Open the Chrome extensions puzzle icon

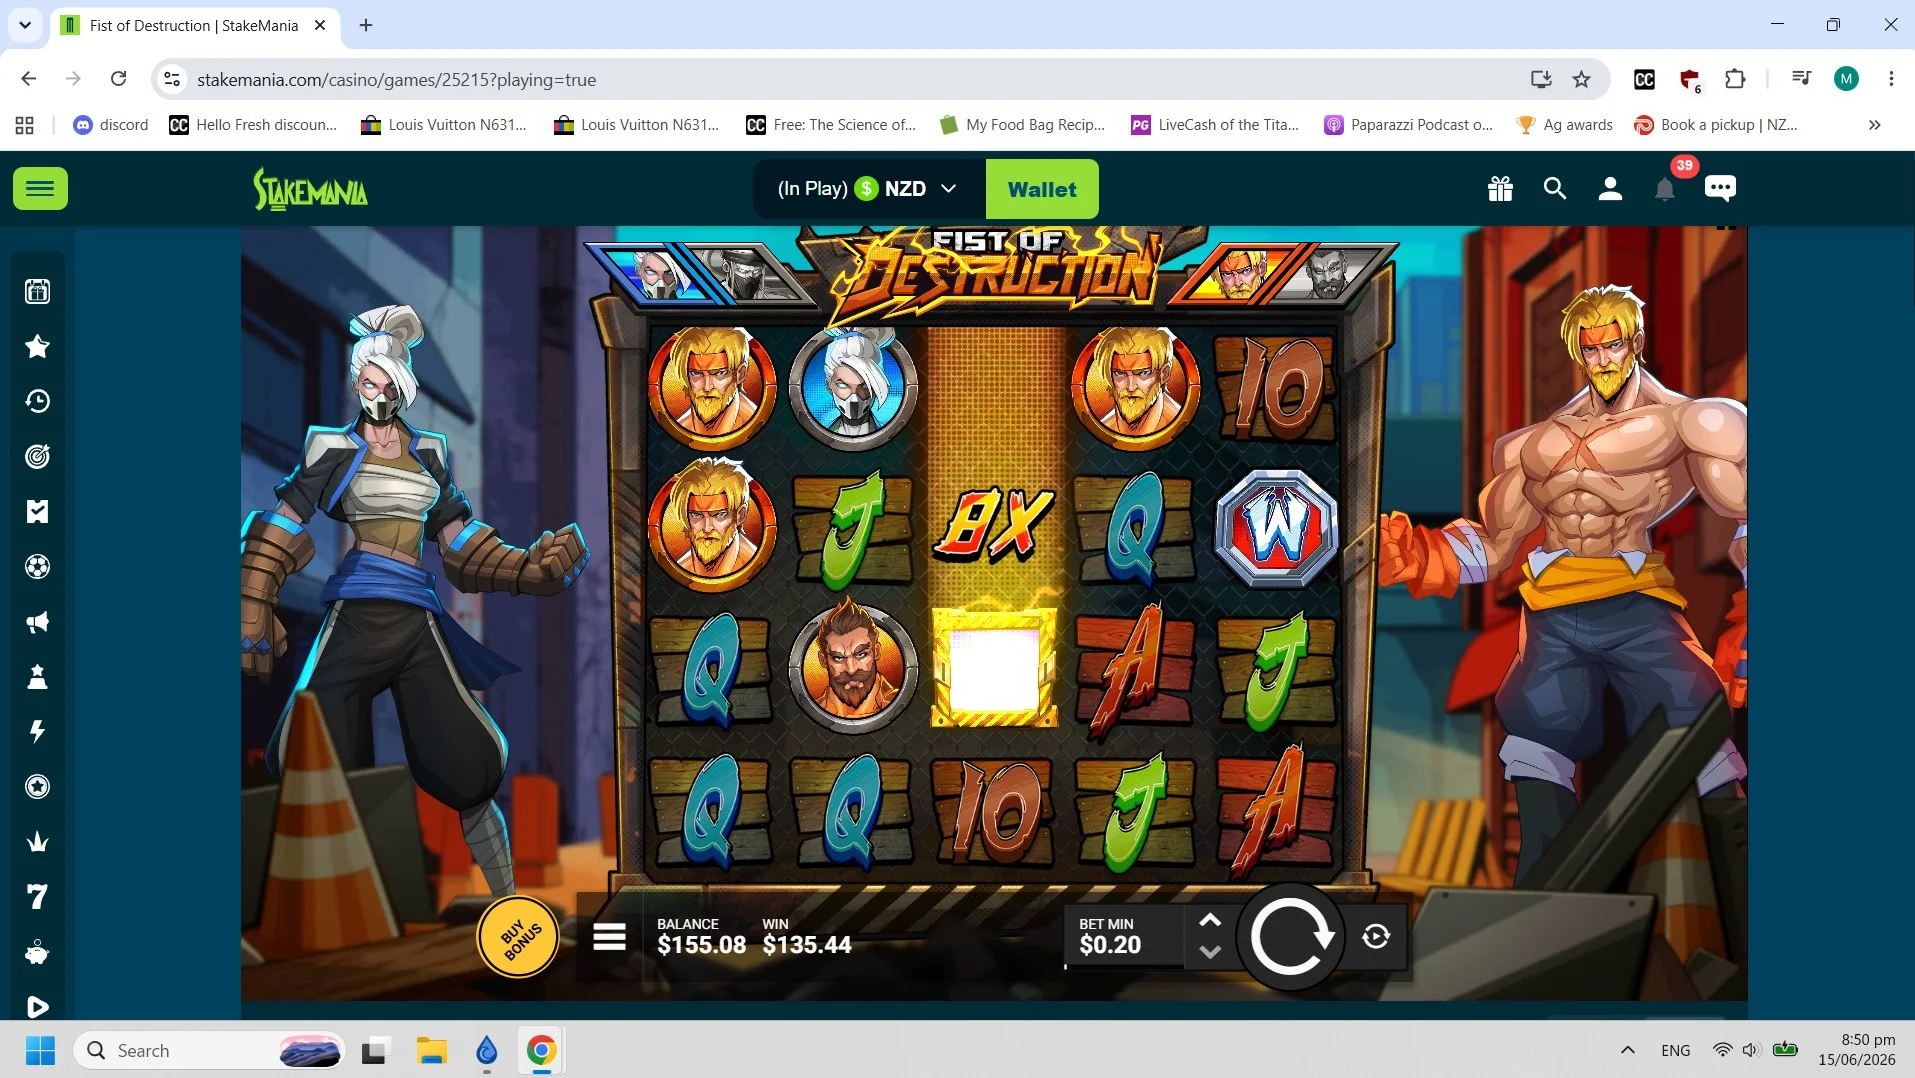click(x=1735, y=79)
